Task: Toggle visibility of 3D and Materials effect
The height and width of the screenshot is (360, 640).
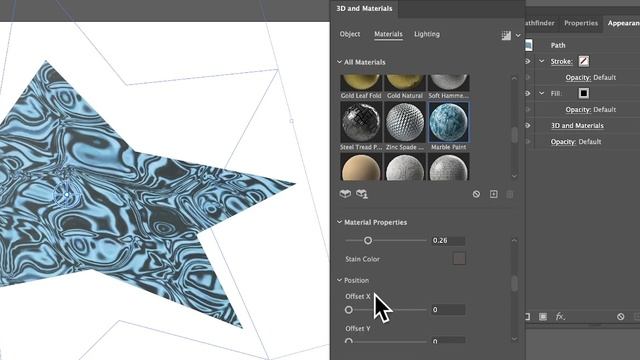Action: (528, 126)
